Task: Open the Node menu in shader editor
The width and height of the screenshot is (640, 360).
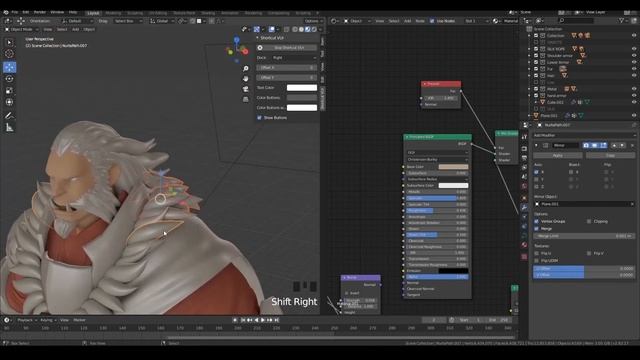Action: (x=420, y=21)
